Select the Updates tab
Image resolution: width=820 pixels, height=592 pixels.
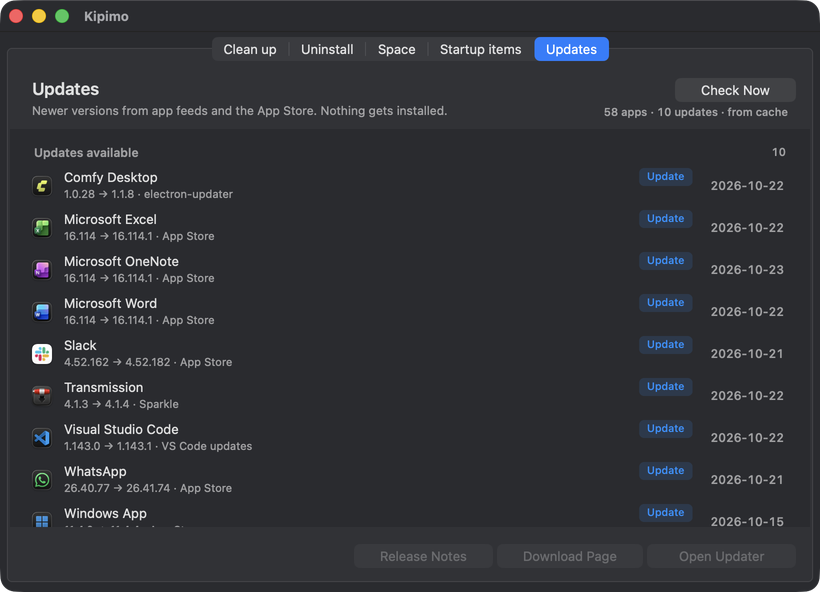pyautogui.click(x=571, y=49)
